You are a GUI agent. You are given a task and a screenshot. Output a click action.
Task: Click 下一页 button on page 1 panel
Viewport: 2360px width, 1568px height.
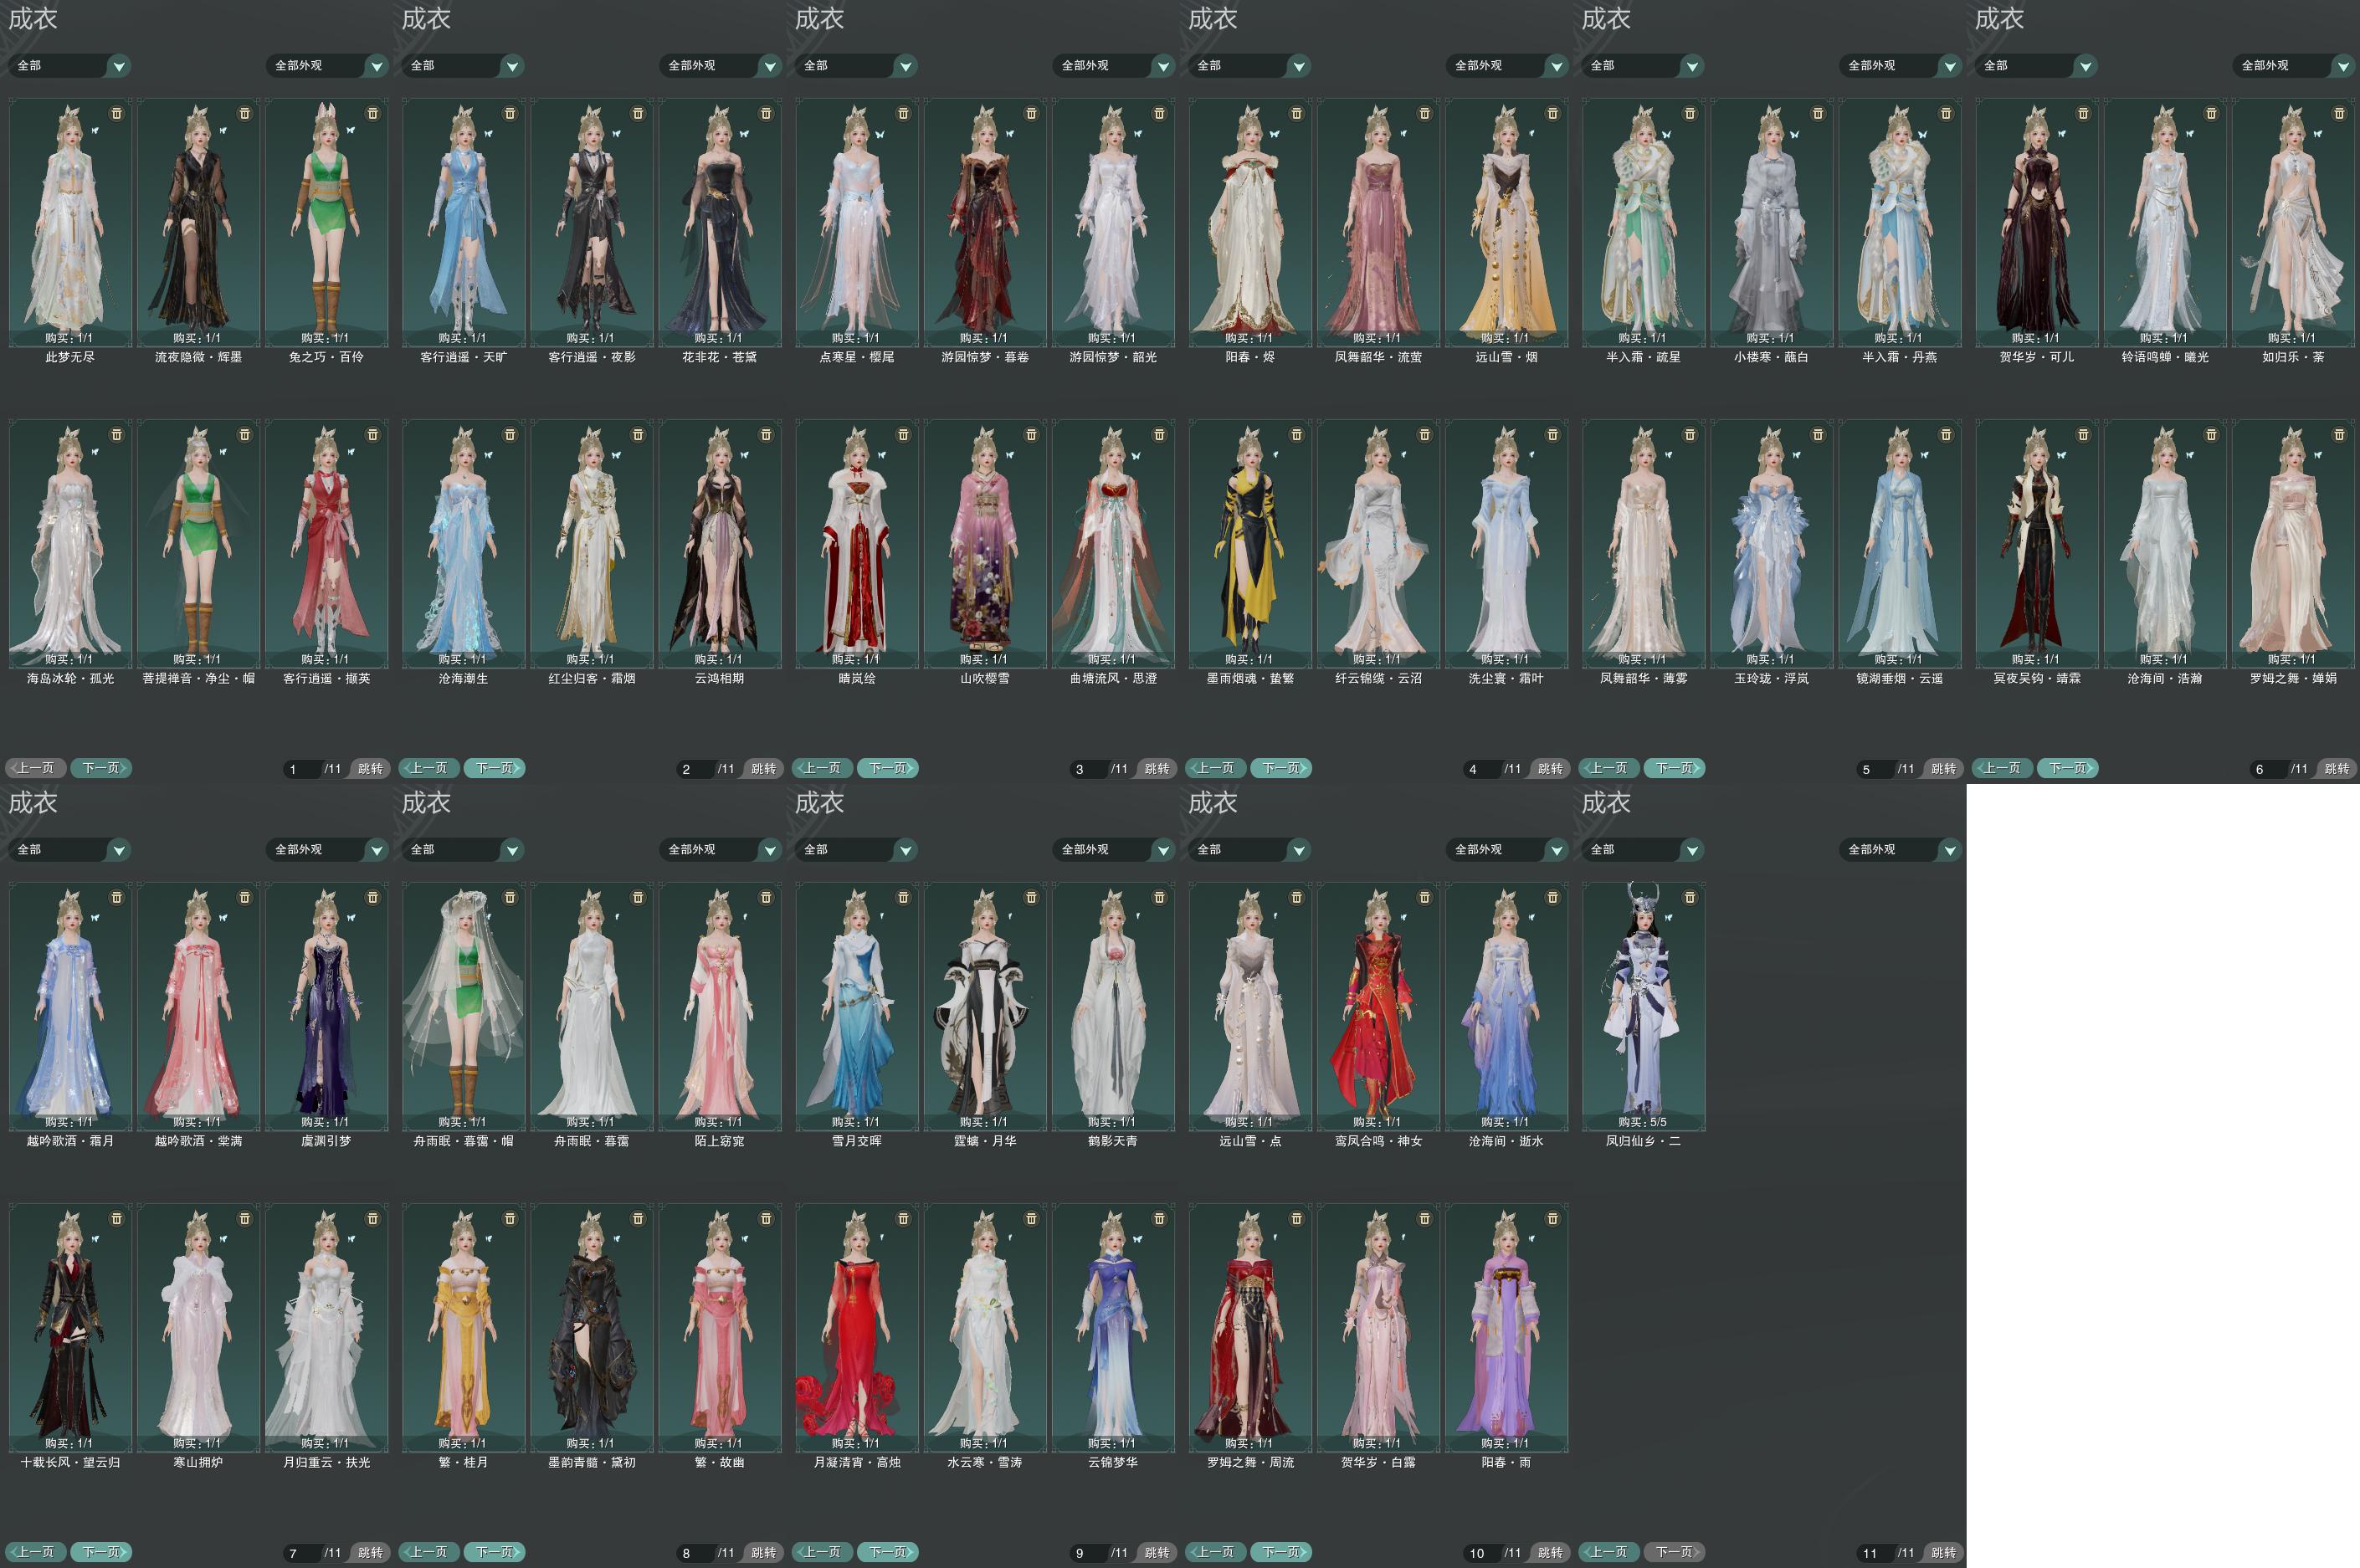click(101, 768)
